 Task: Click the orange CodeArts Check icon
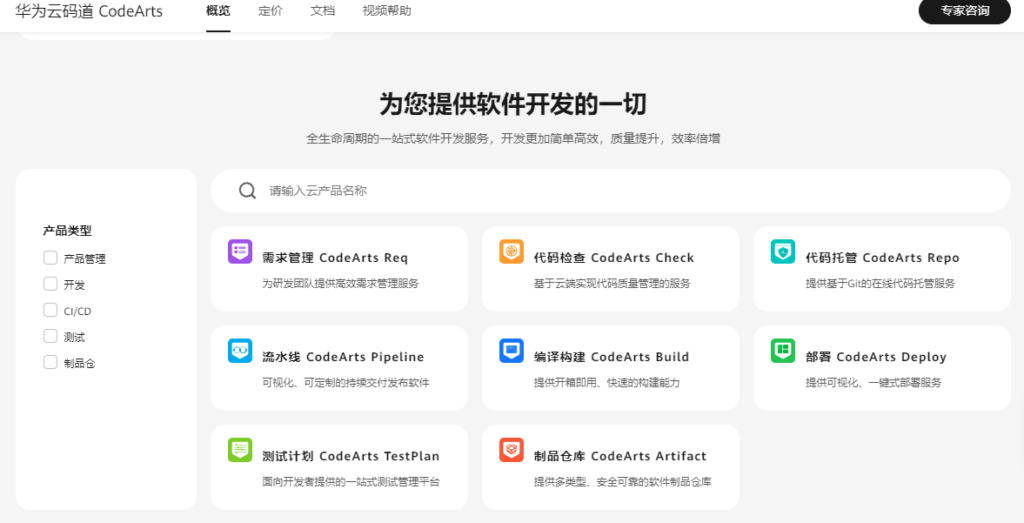(x=511, y=251)
